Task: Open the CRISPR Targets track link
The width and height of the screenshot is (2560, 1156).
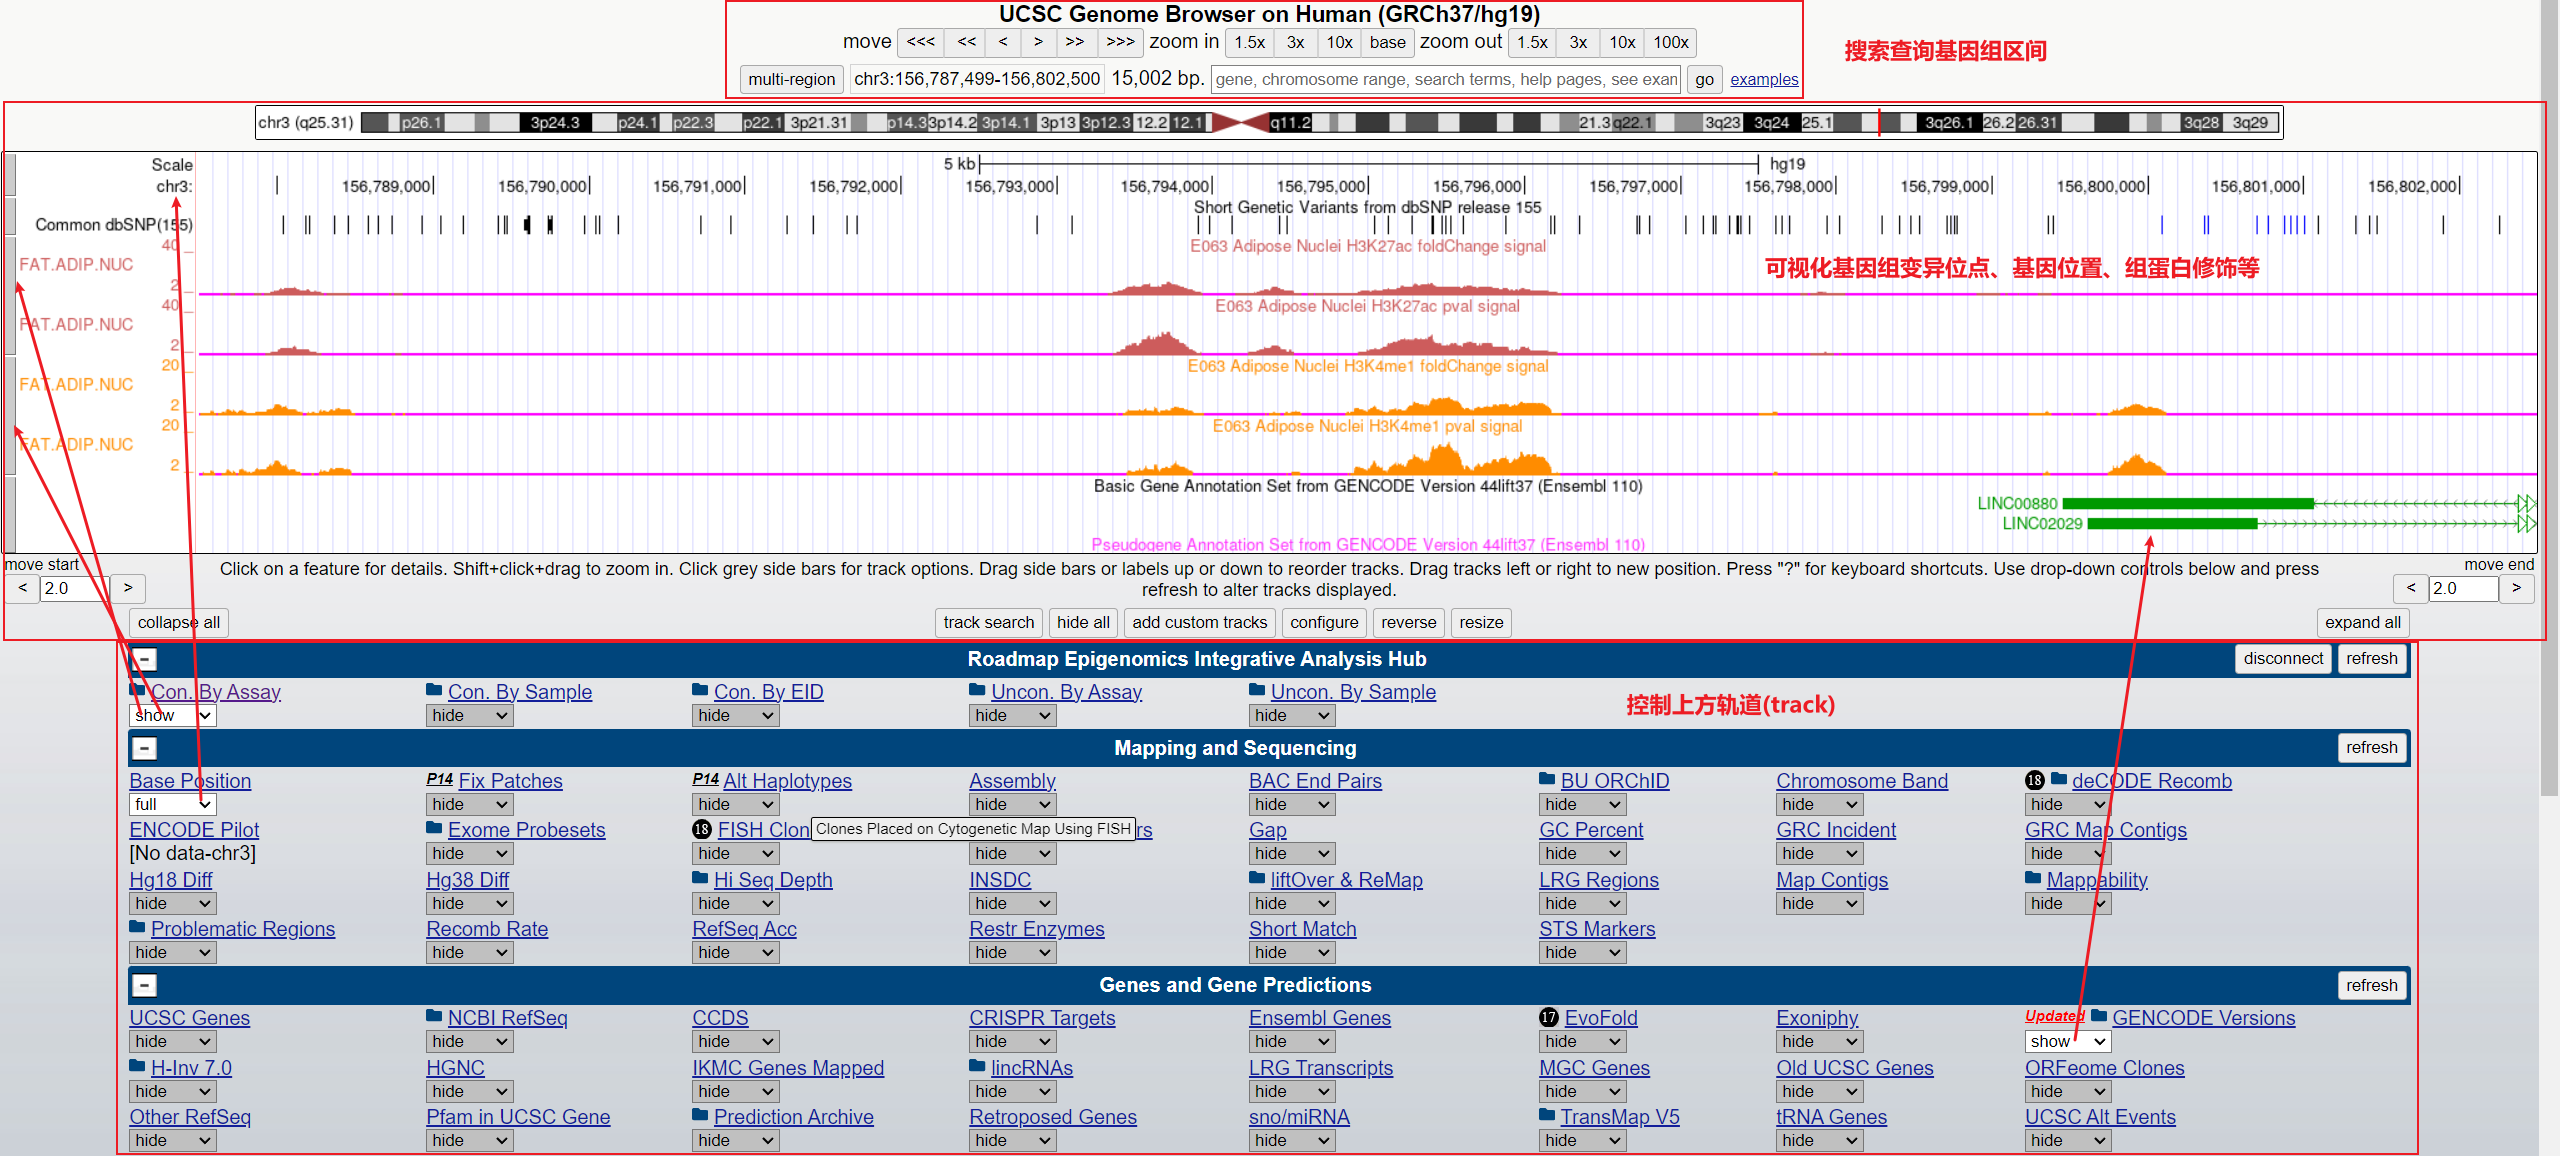Action: [1042, 1018]
